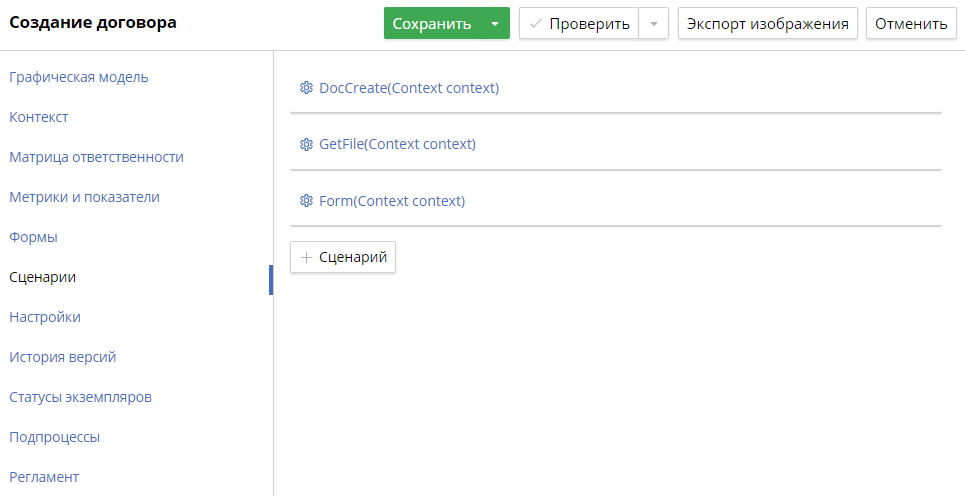The image size is (965, 496).
Task: Click the plus icon on Сценарий button
Action: (306, 257)
